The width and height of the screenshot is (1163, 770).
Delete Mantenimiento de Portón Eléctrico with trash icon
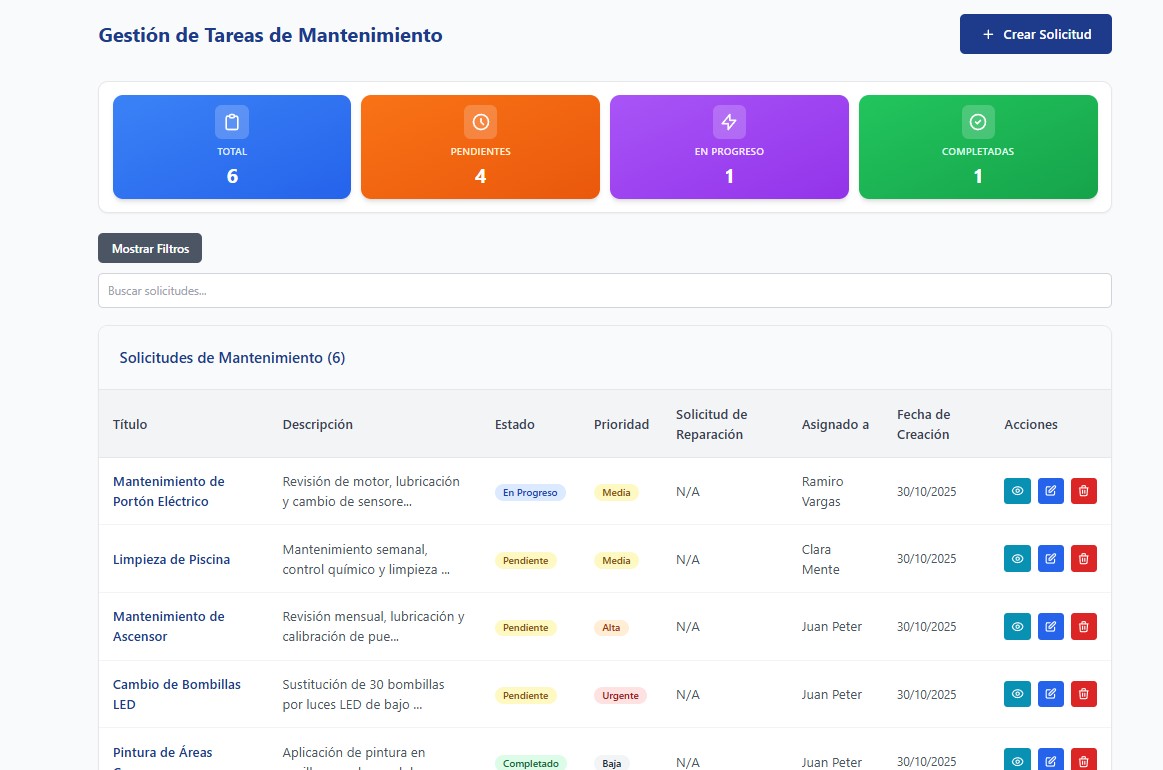click(x=1084, y=491)
